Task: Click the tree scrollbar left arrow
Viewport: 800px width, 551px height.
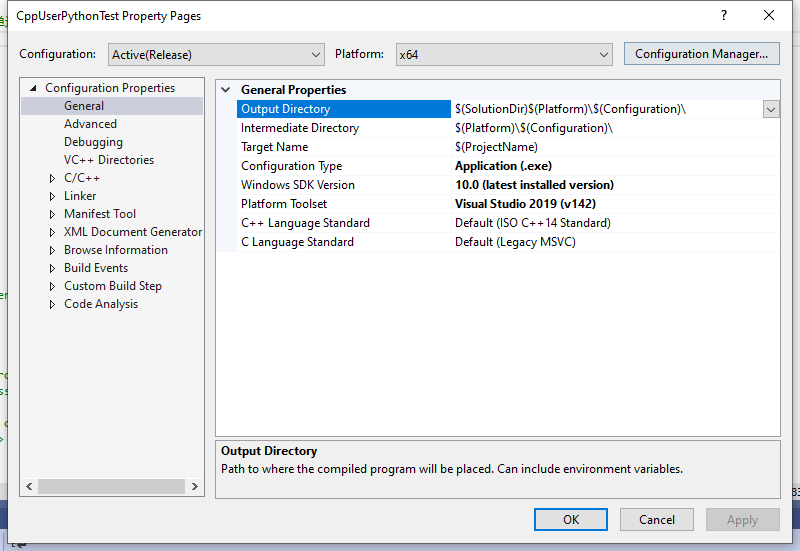Action: pyautogui.click(x=29, y=487)
